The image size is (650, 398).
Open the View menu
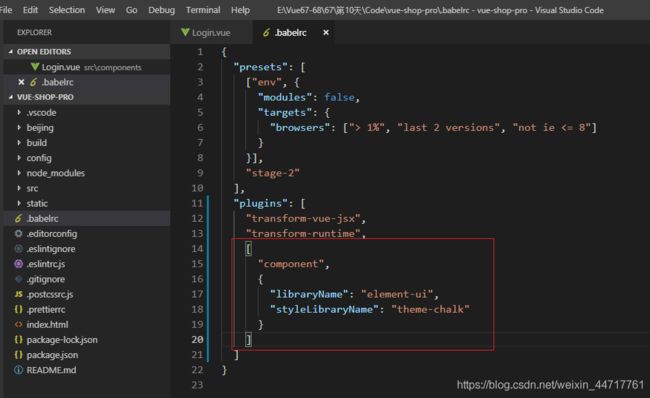click(105, 10)
